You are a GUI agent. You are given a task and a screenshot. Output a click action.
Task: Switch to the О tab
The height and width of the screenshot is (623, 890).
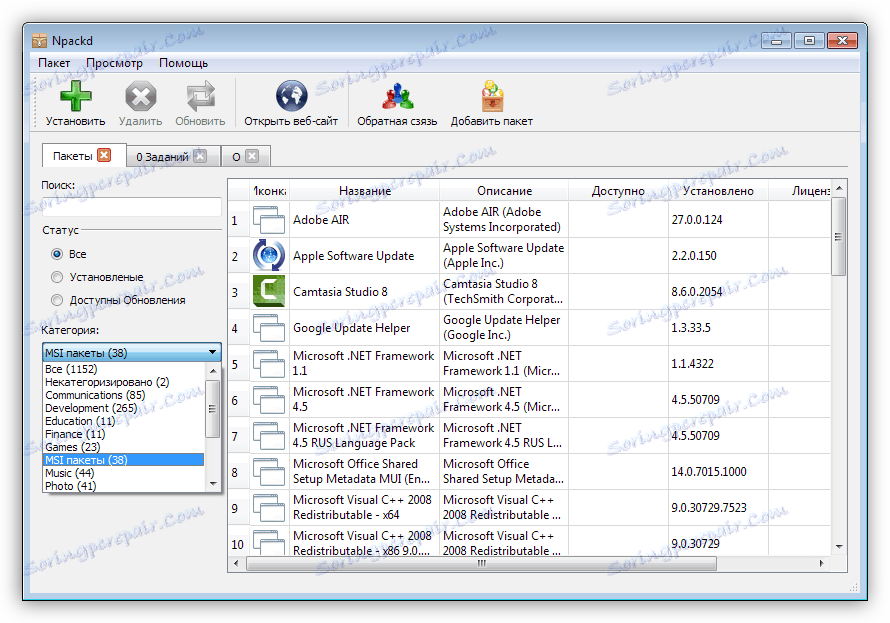(x=236, y=157)
